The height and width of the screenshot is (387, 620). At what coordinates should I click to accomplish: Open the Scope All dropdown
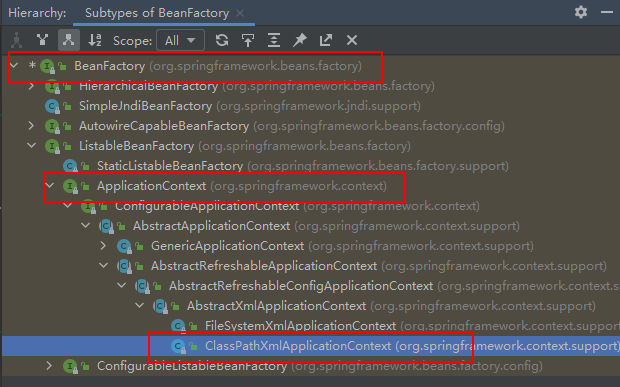(x=180, y=40)
